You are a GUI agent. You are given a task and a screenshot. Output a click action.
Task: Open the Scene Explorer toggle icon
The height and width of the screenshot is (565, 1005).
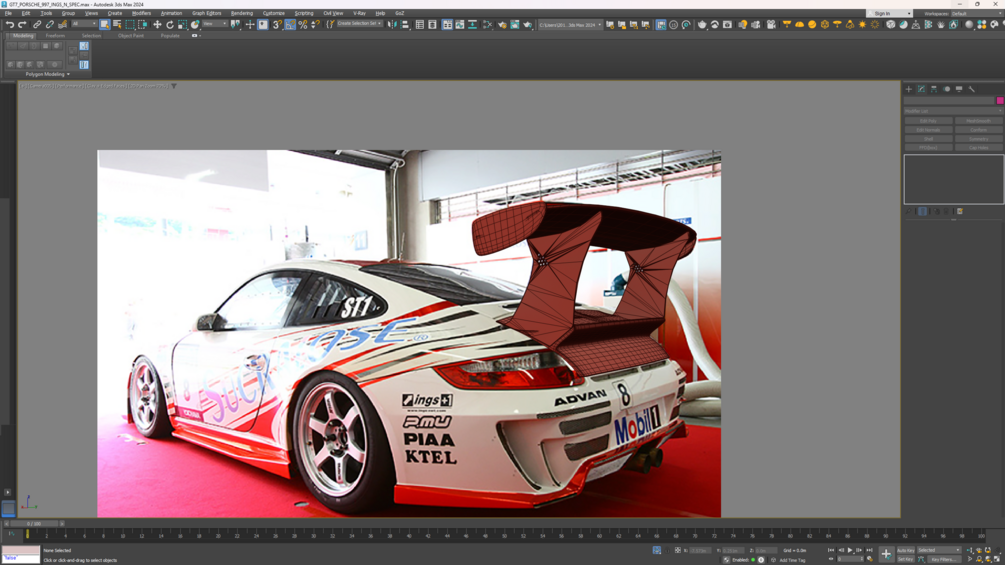420,24
